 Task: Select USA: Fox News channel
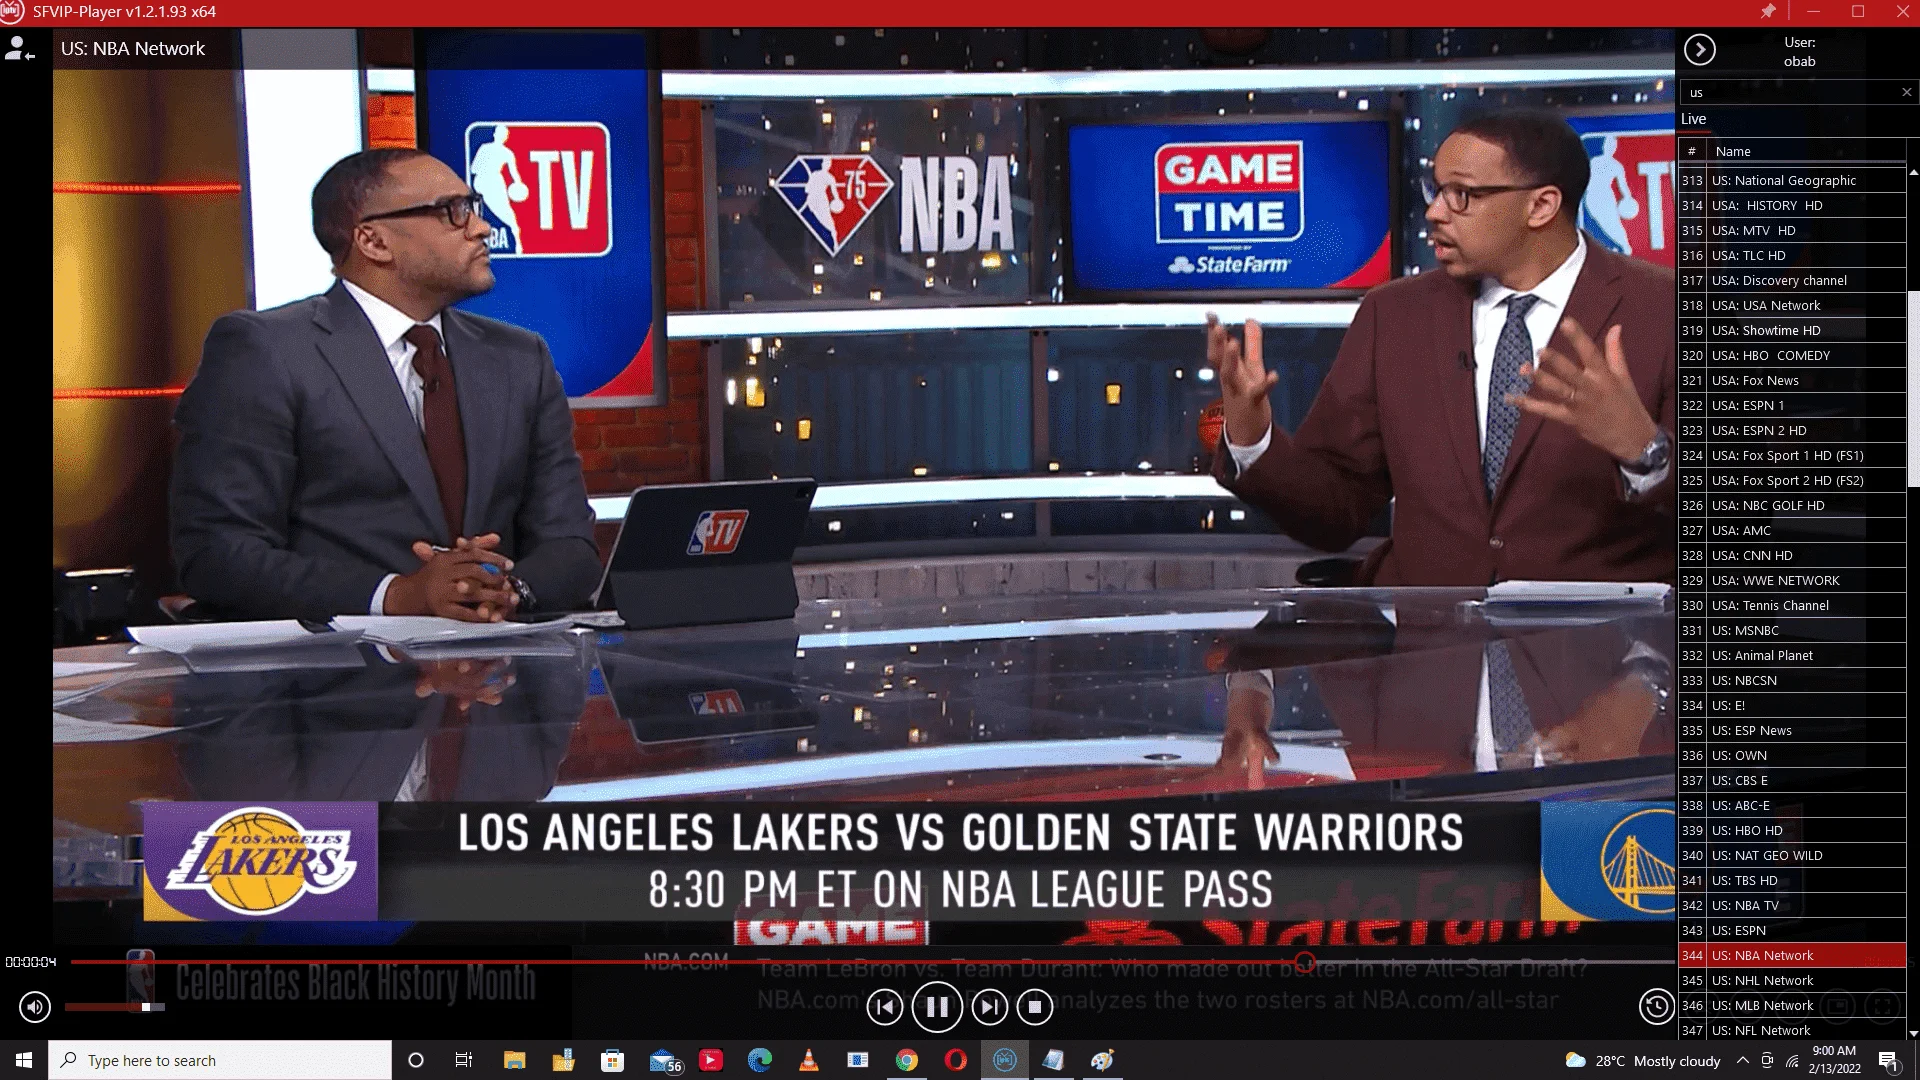click(x=1792, y=380)
